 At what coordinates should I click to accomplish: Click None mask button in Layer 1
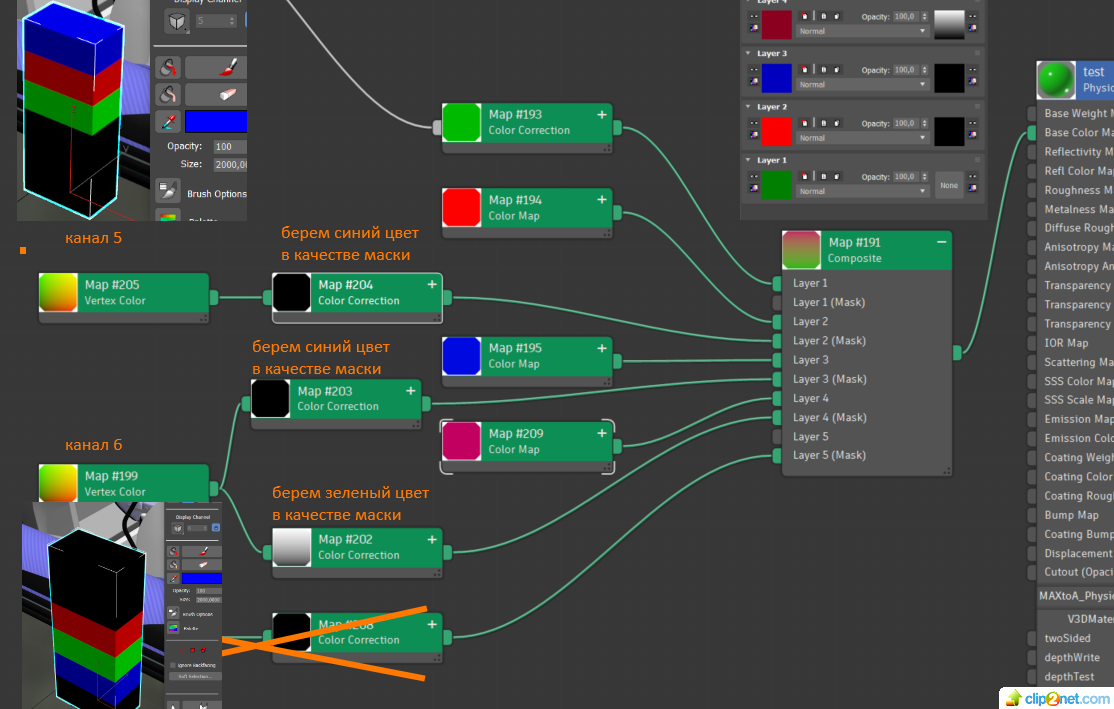(948, 185)
